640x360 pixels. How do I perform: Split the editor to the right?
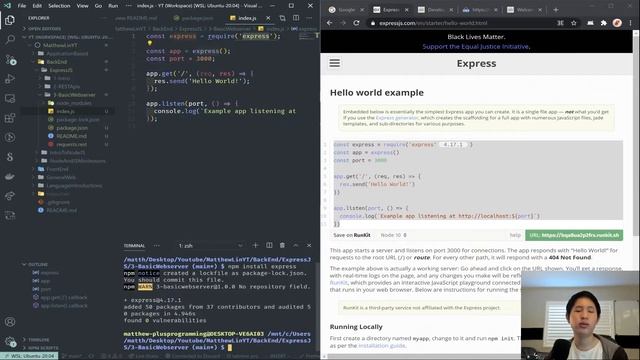[x=296, y=18]
